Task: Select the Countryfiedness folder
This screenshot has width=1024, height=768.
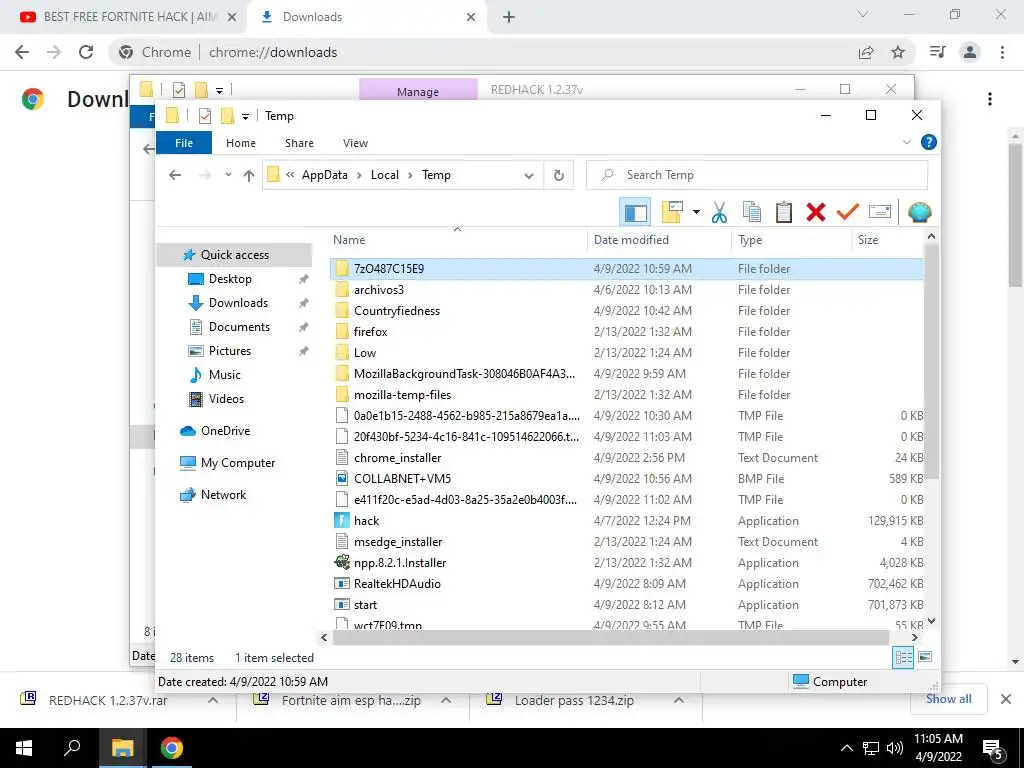Action: (x=628, y=311)
